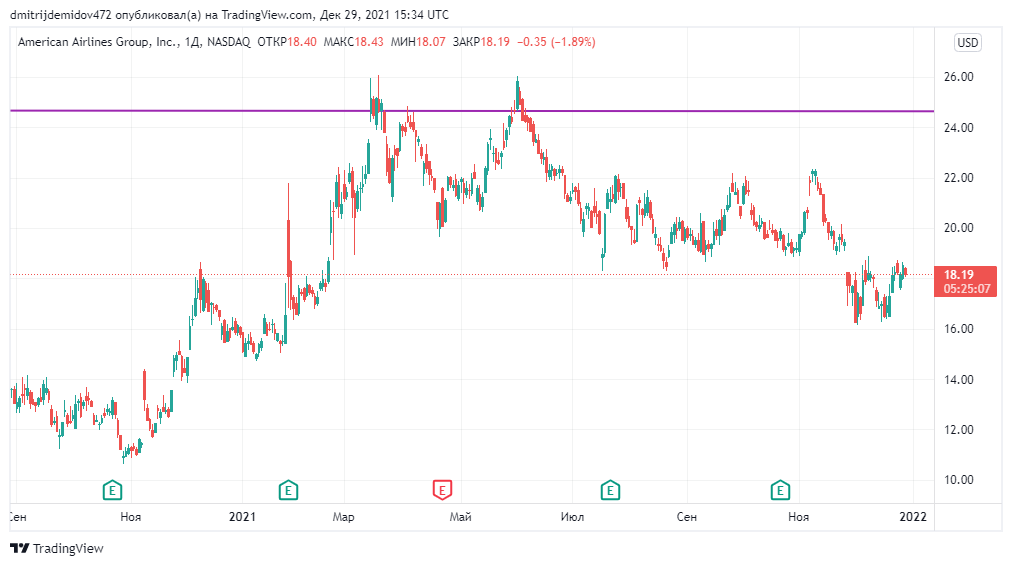Click the high value 18.43
1012x566 pixels.
pyautogui.click(x=369, y=42)
